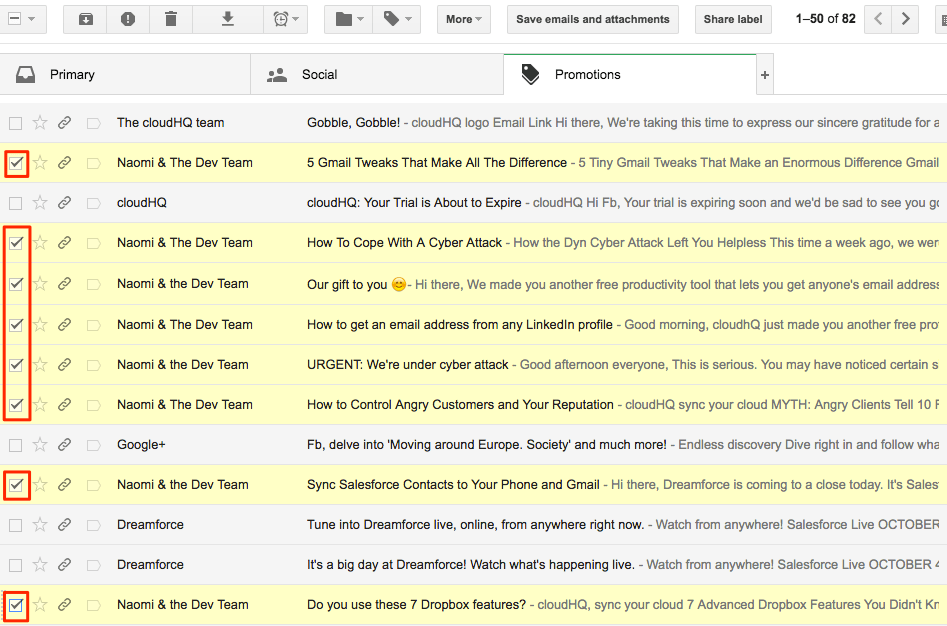This screenshot has height=626, width=947.
Task: Archive the selected emails
Action: click(85, 18)
